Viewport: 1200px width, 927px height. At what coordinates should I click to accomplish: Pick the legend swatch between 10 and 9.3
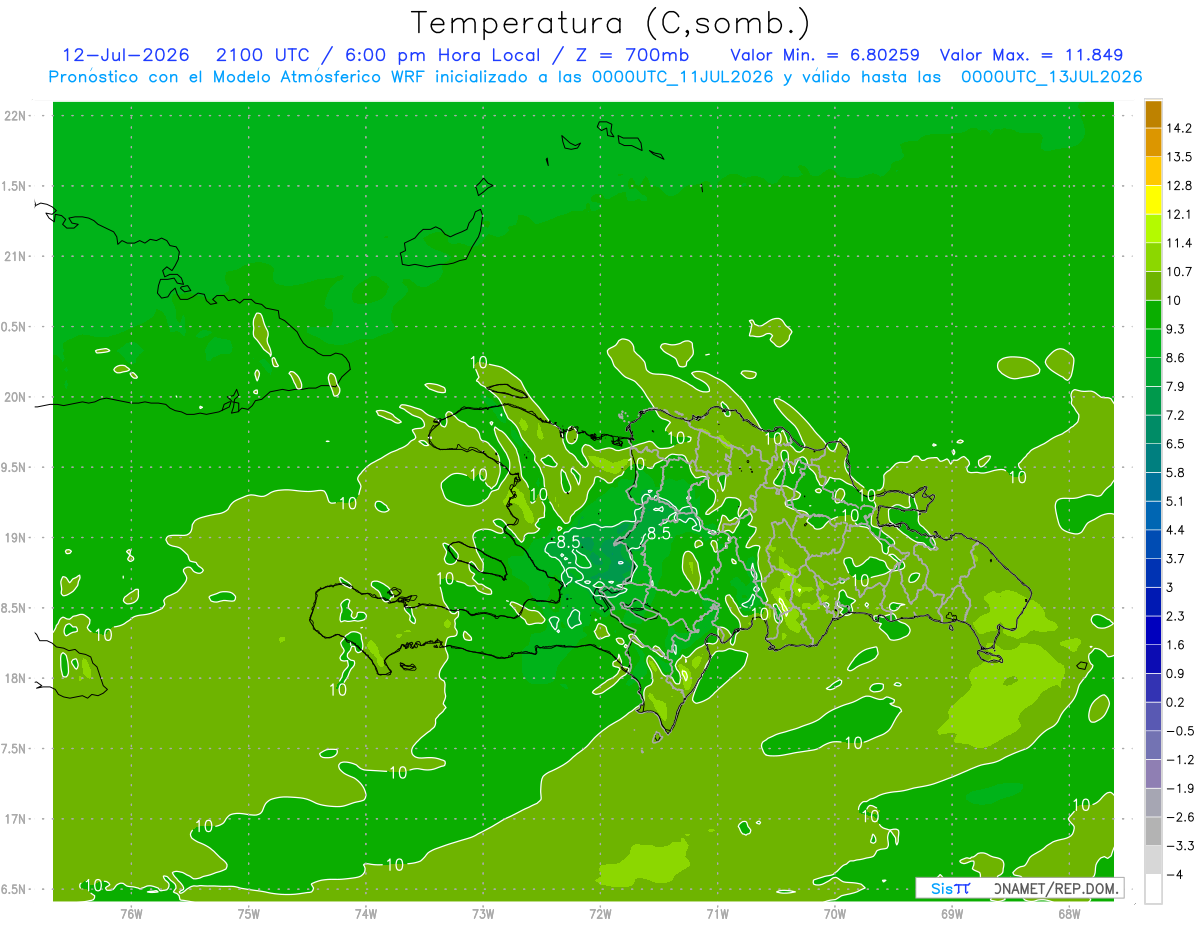pos(1153,314)
